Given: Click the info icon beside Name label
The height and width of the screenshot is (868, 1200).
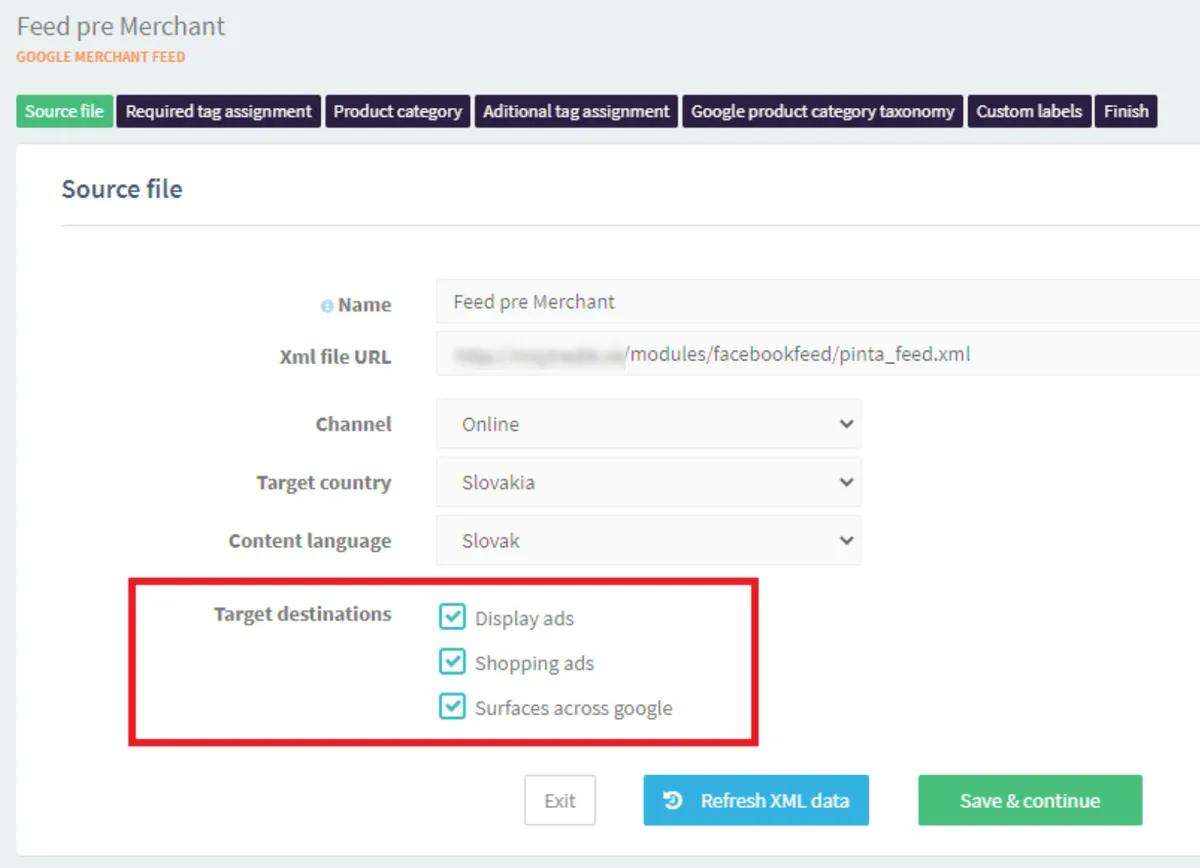Looking at the screenshot, I should coord(326,306).
